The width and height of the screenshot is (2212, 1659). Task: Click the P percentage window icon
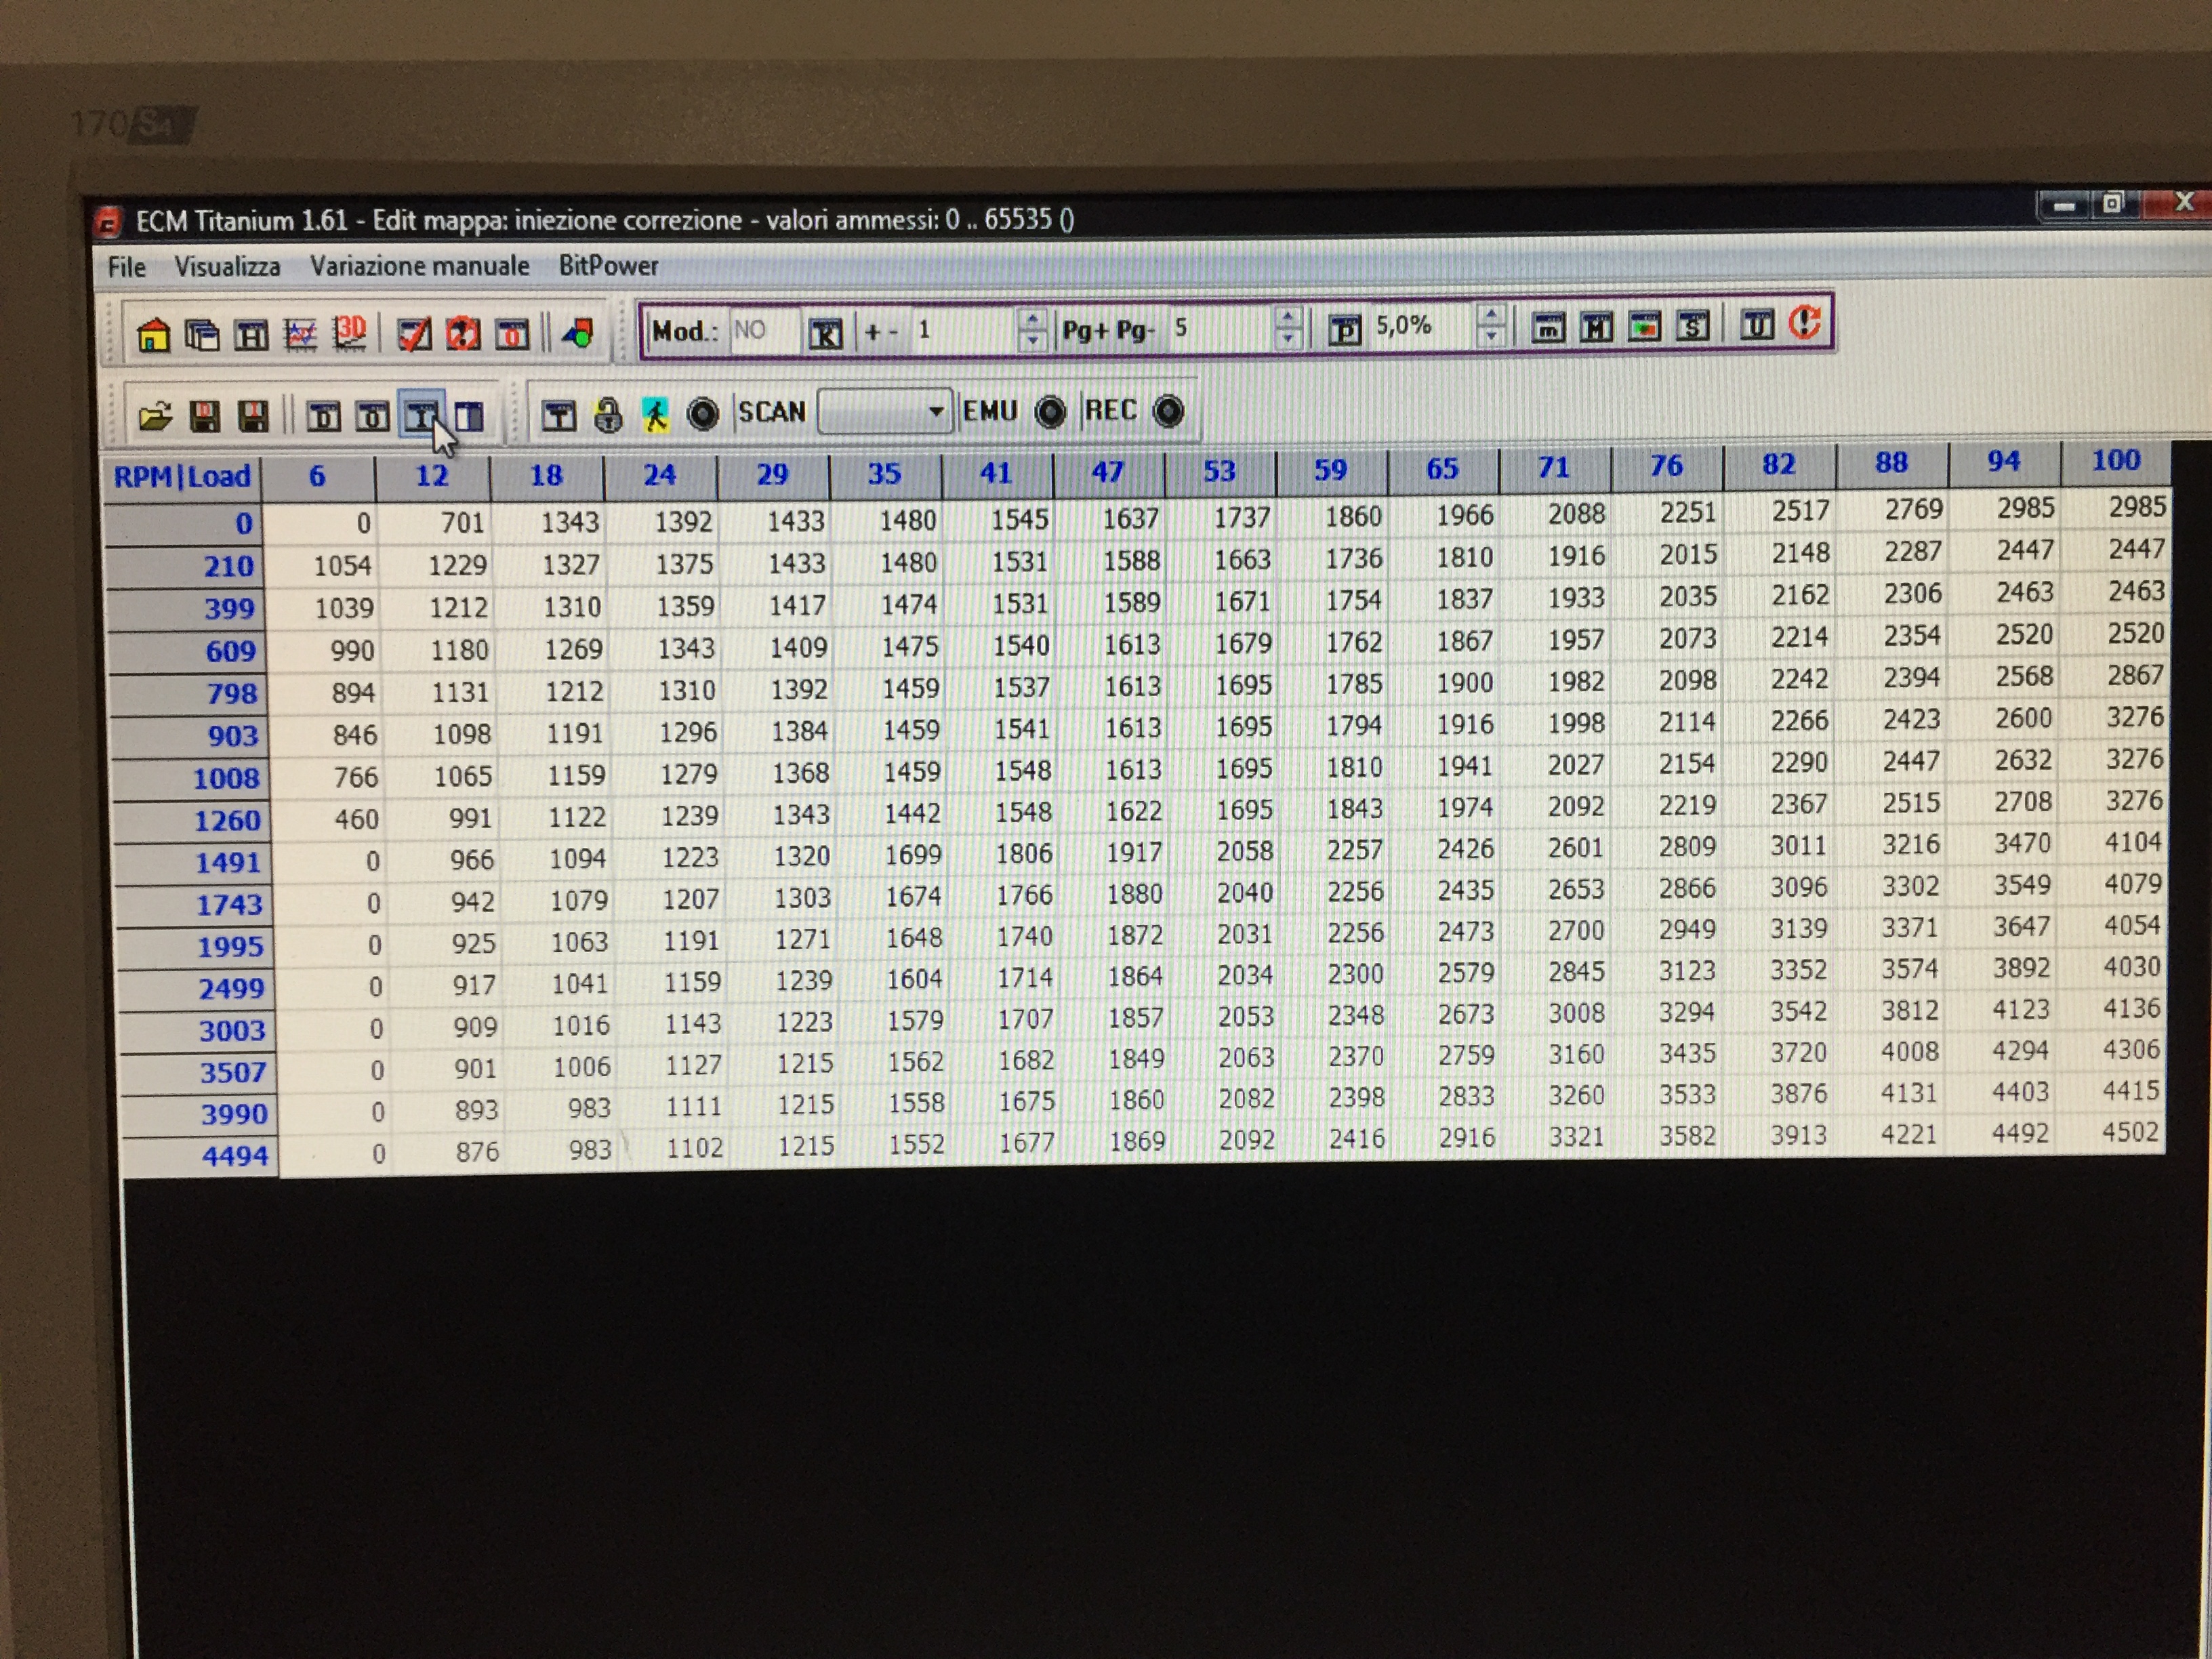point(1345,329)
